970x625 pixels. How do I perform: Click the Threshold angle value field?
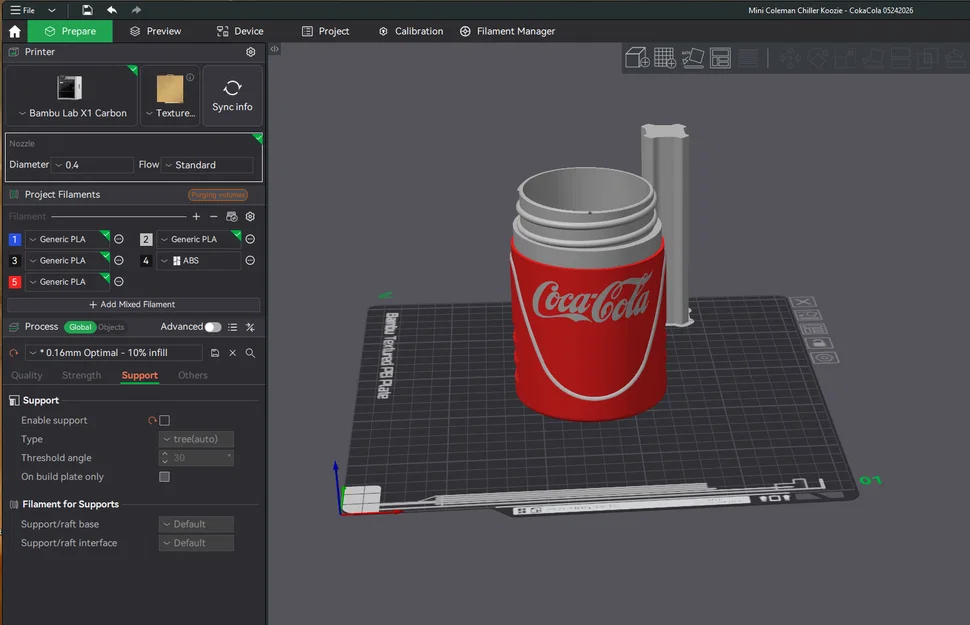pyautogui.click(x=196, y=458)
